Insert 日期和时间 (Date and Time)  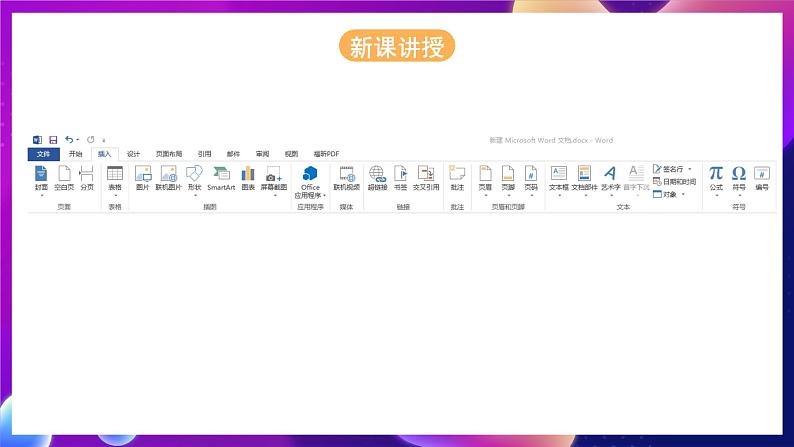[x=674, y=182]
